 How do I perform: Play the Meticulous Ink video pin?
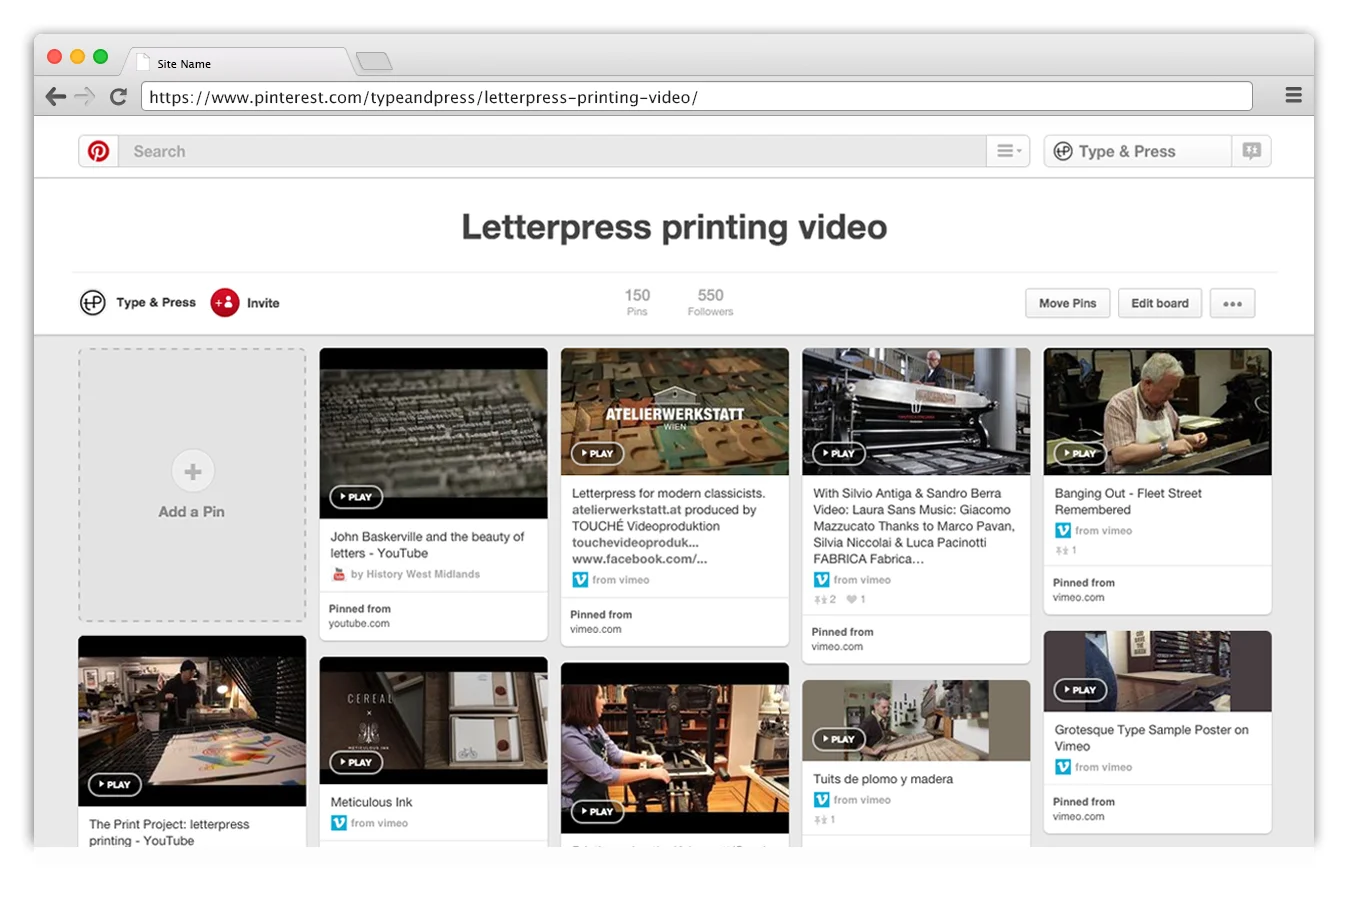coord(356,762)
